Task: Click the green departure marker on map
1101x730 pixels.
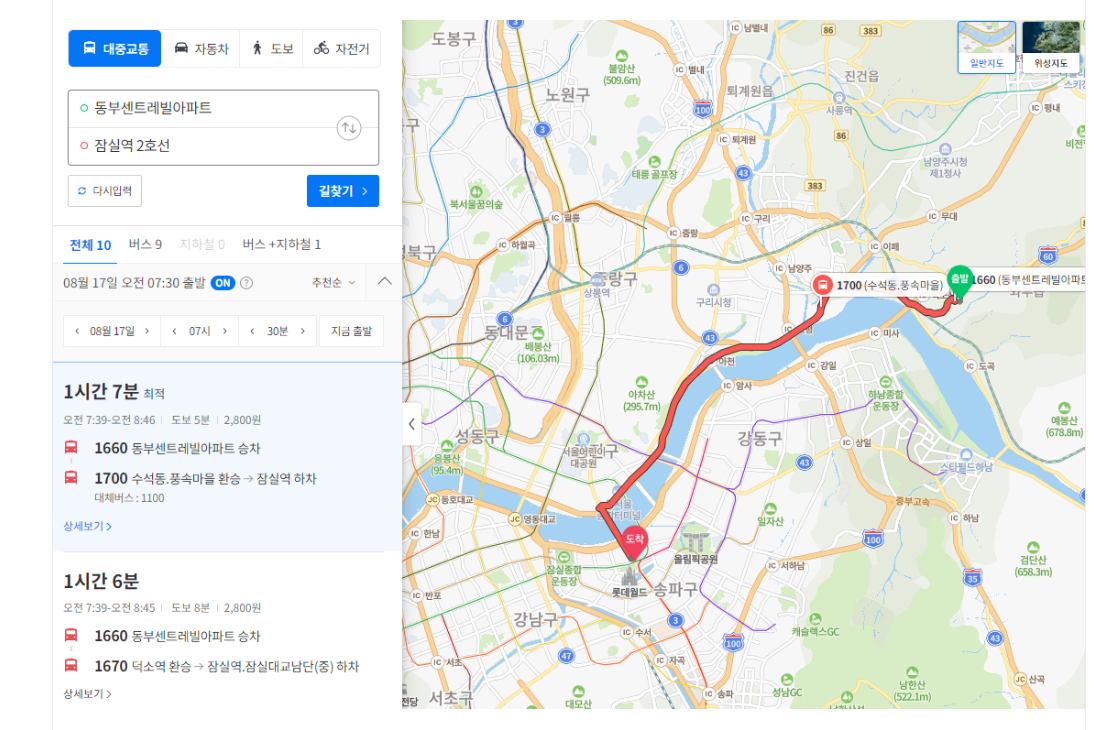Action: click(959, 282)
